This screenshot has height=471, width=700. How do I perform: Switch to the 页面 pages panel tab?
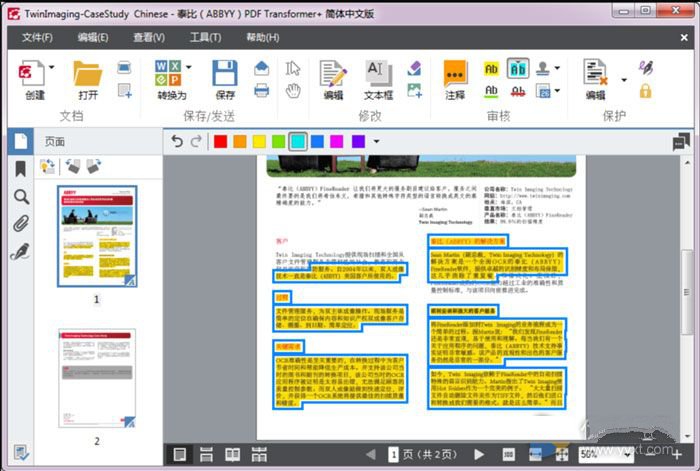click(21, 142)
